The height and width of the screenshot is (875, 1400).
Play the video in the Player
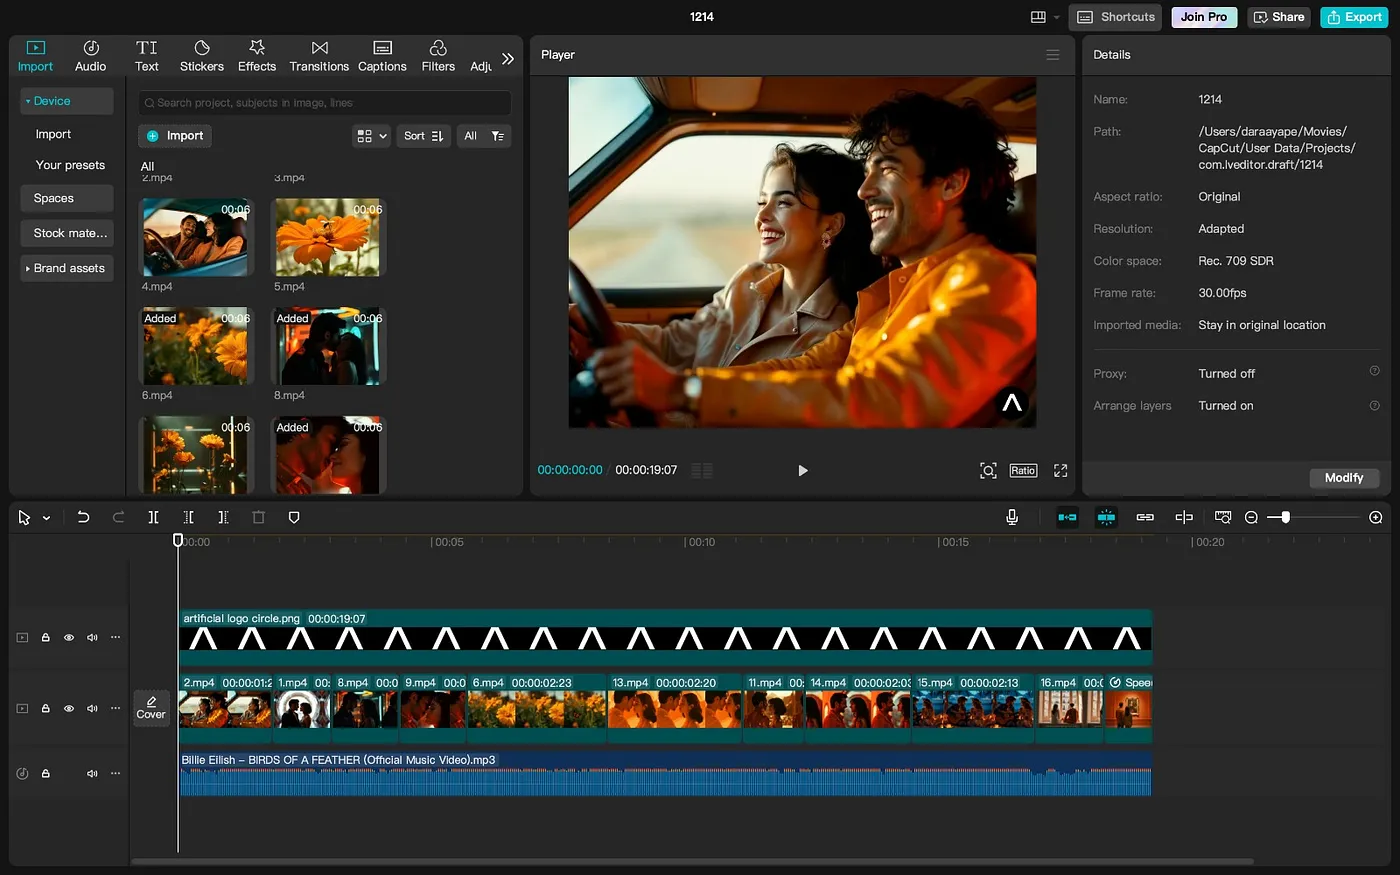click(802, 471)
